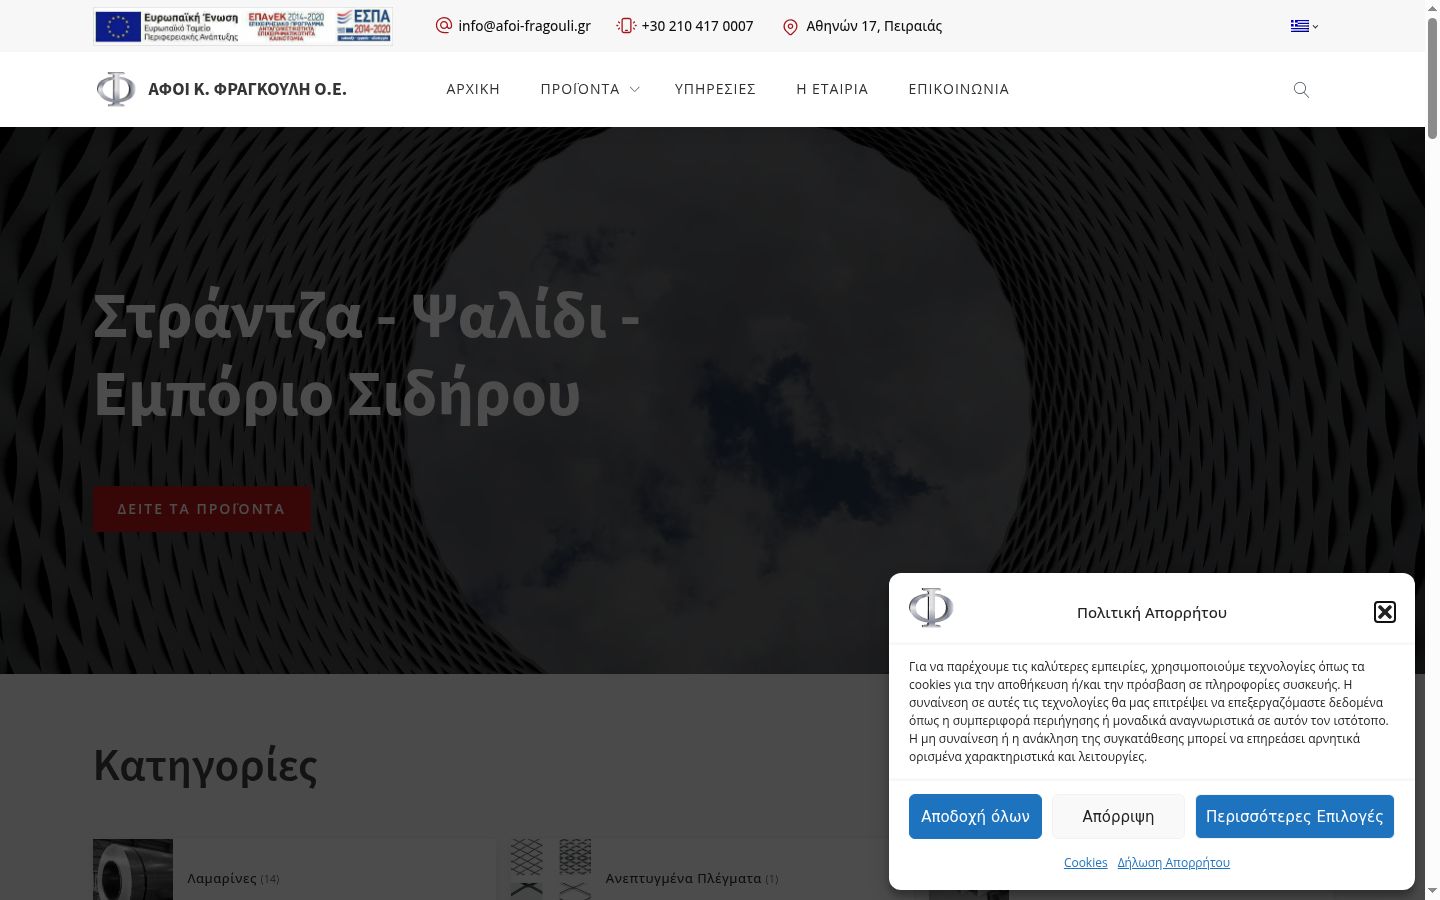Image resolution: width=1440 pixels, height=900 pixels.
Task: Click the Αθηνών 17, Πειραιάς address
Action: pyautogui.click(x=874, y=26)
